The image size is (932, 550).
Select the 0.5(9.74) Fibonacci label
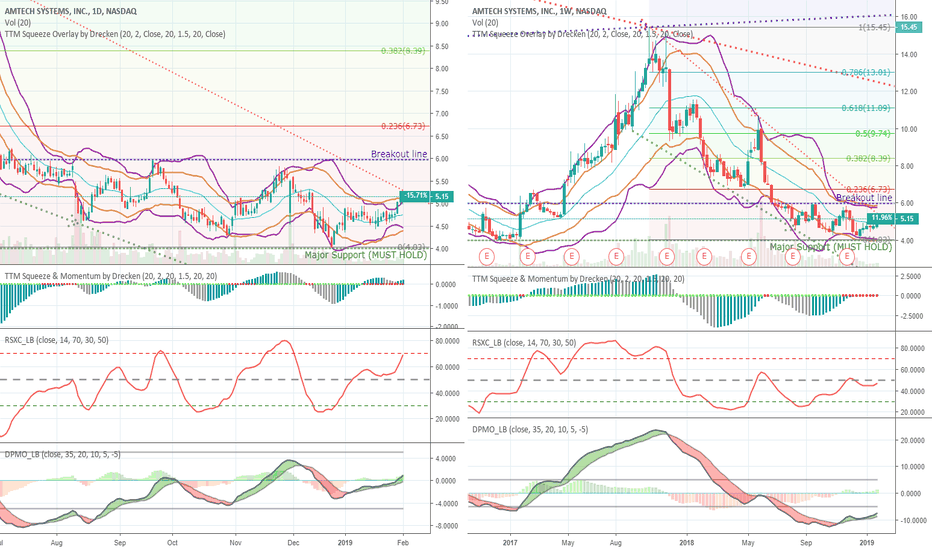[x=873, y=133]
